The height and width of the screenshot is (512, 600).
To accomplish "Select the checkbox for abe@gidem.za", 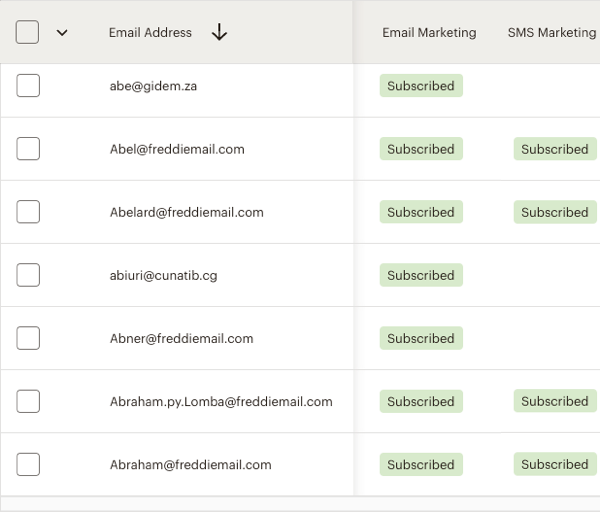I will (28, 86).
